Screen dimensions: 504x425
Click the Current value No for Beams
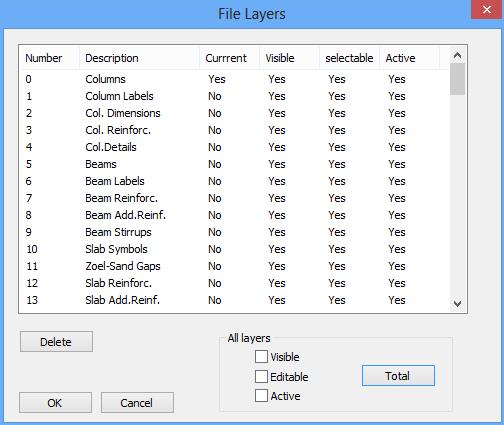click(x=215, y=164)
